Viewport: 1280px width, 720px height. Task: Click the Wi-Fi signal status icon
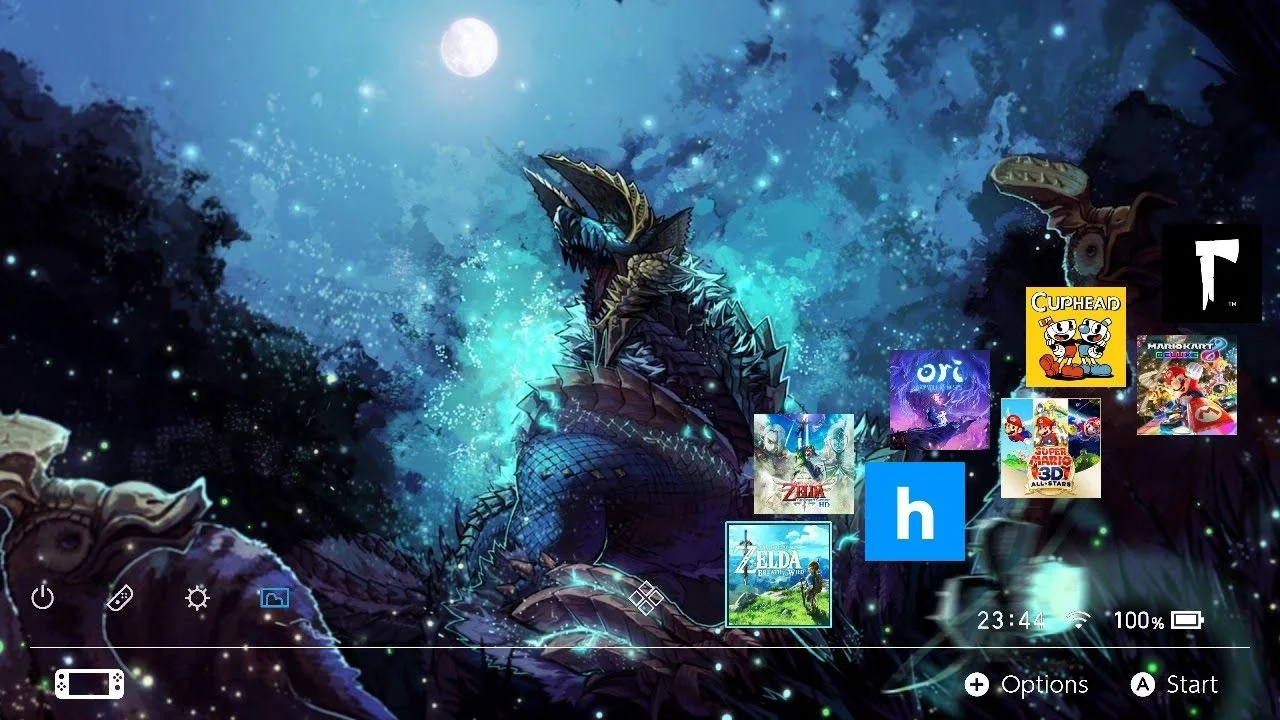[x=1078, y=620]
